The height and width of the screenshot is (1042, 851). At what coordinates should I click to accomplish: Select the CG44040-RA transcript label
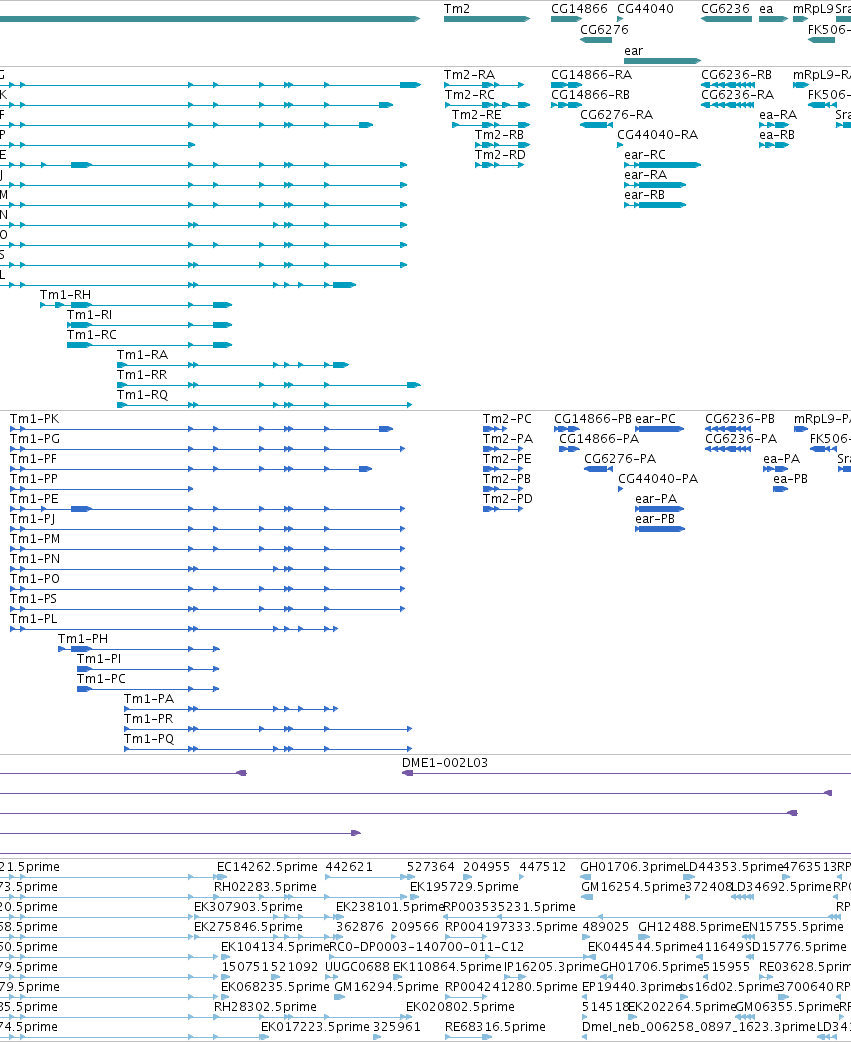[x=658, y=134]
